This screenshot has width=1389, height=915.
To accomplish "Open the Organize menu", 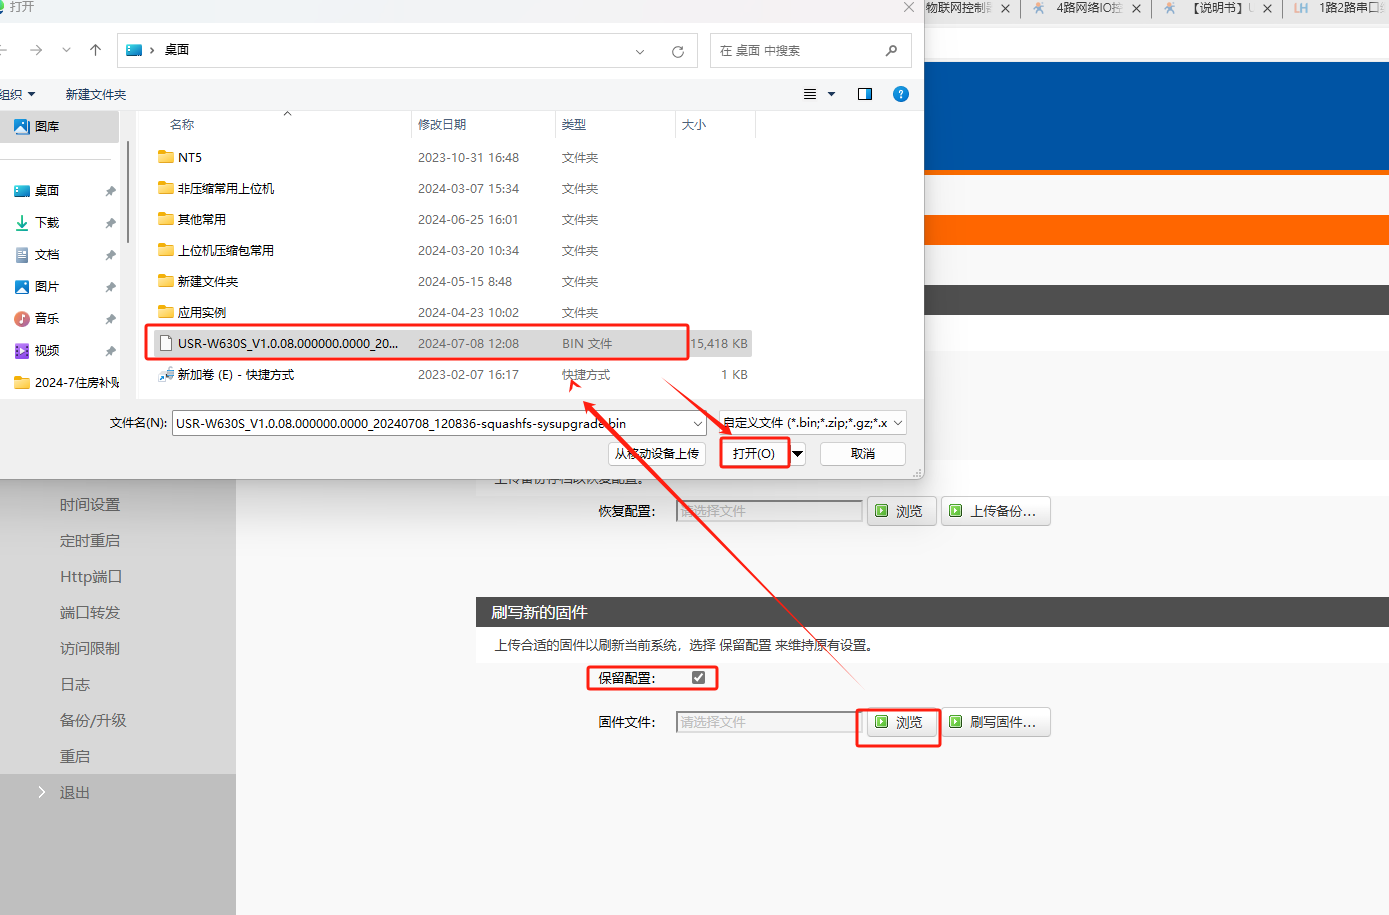I will point(17,94).
